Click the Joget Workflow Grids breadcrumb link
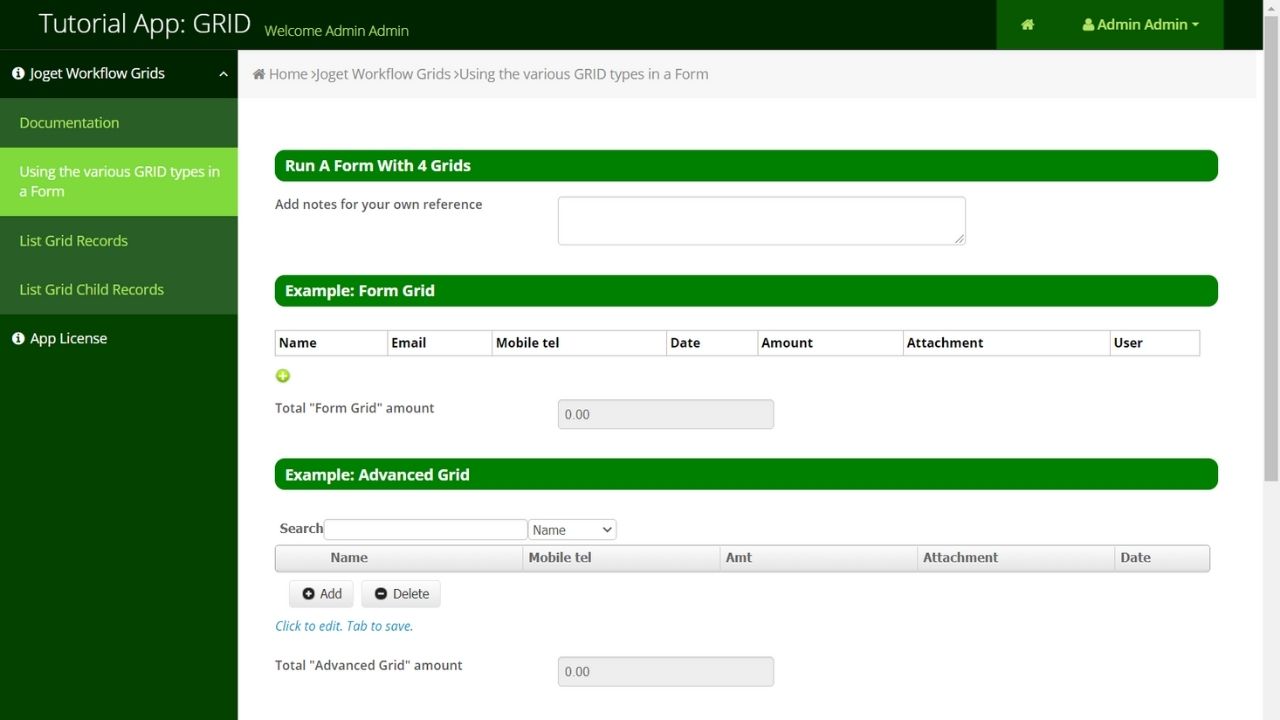The width and height of the screenshot is (1280, 720). tap(383, 74)
